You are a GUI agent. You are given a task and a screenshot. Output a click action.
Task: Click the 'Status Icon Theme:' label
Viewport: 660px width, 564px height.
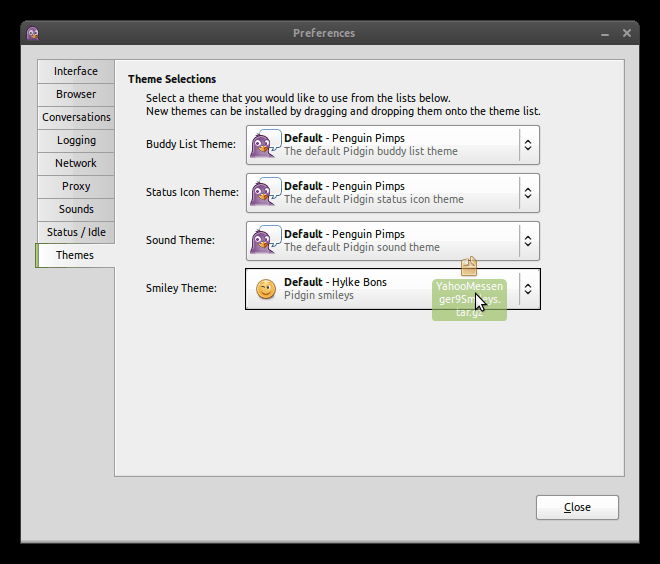tap(192, 192)
